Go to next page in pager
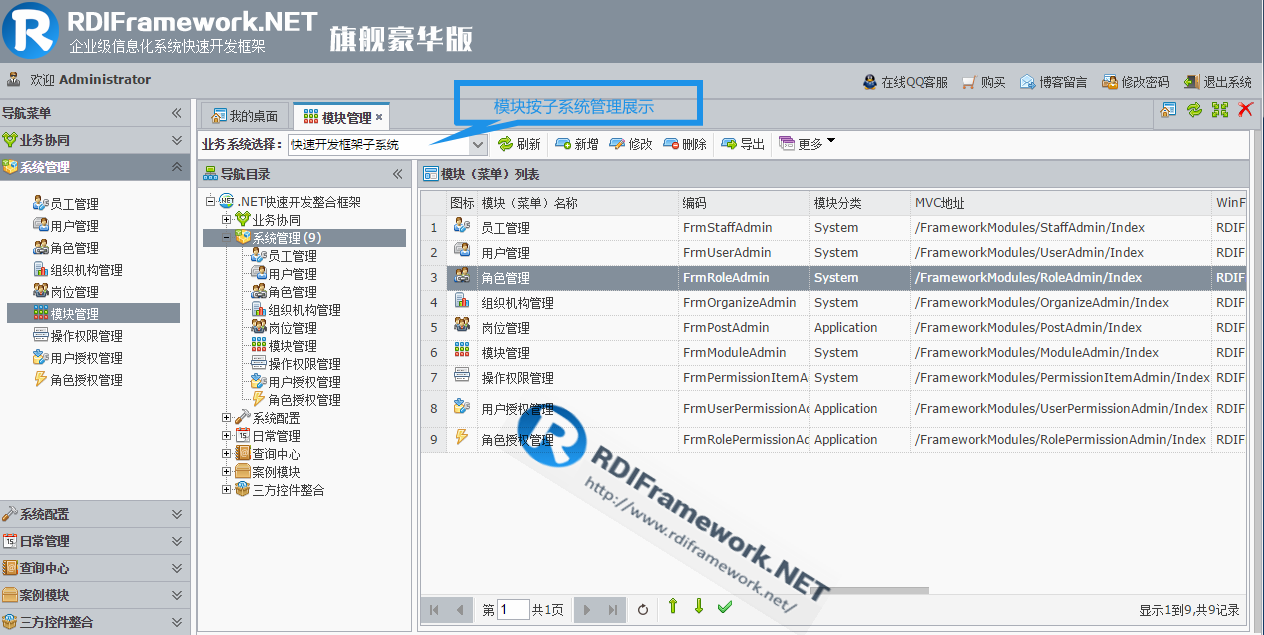 point(588,609)
